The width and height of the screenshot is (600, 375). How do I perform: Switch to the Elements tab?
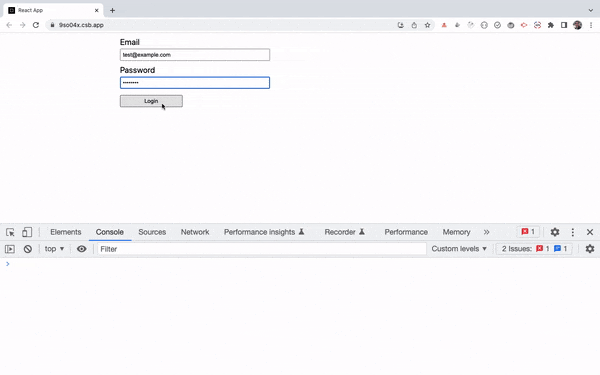pos(66,232)
